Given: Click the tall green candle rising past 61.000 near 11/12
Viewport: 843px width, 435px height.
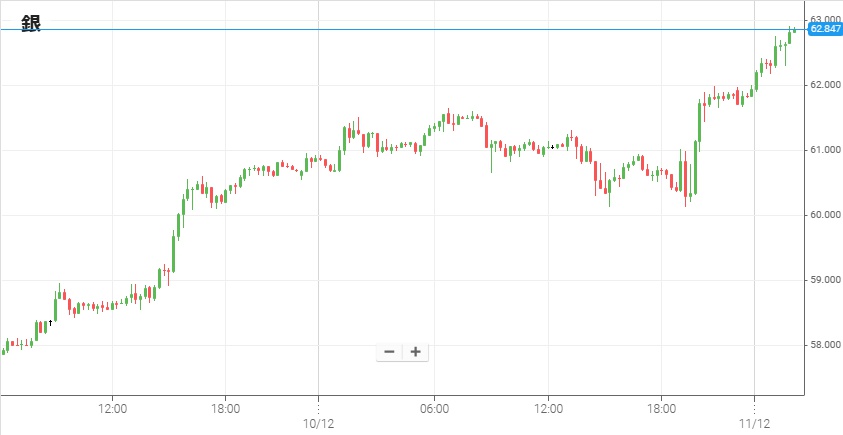Looking at the screenshot, I should click(697, 125).
